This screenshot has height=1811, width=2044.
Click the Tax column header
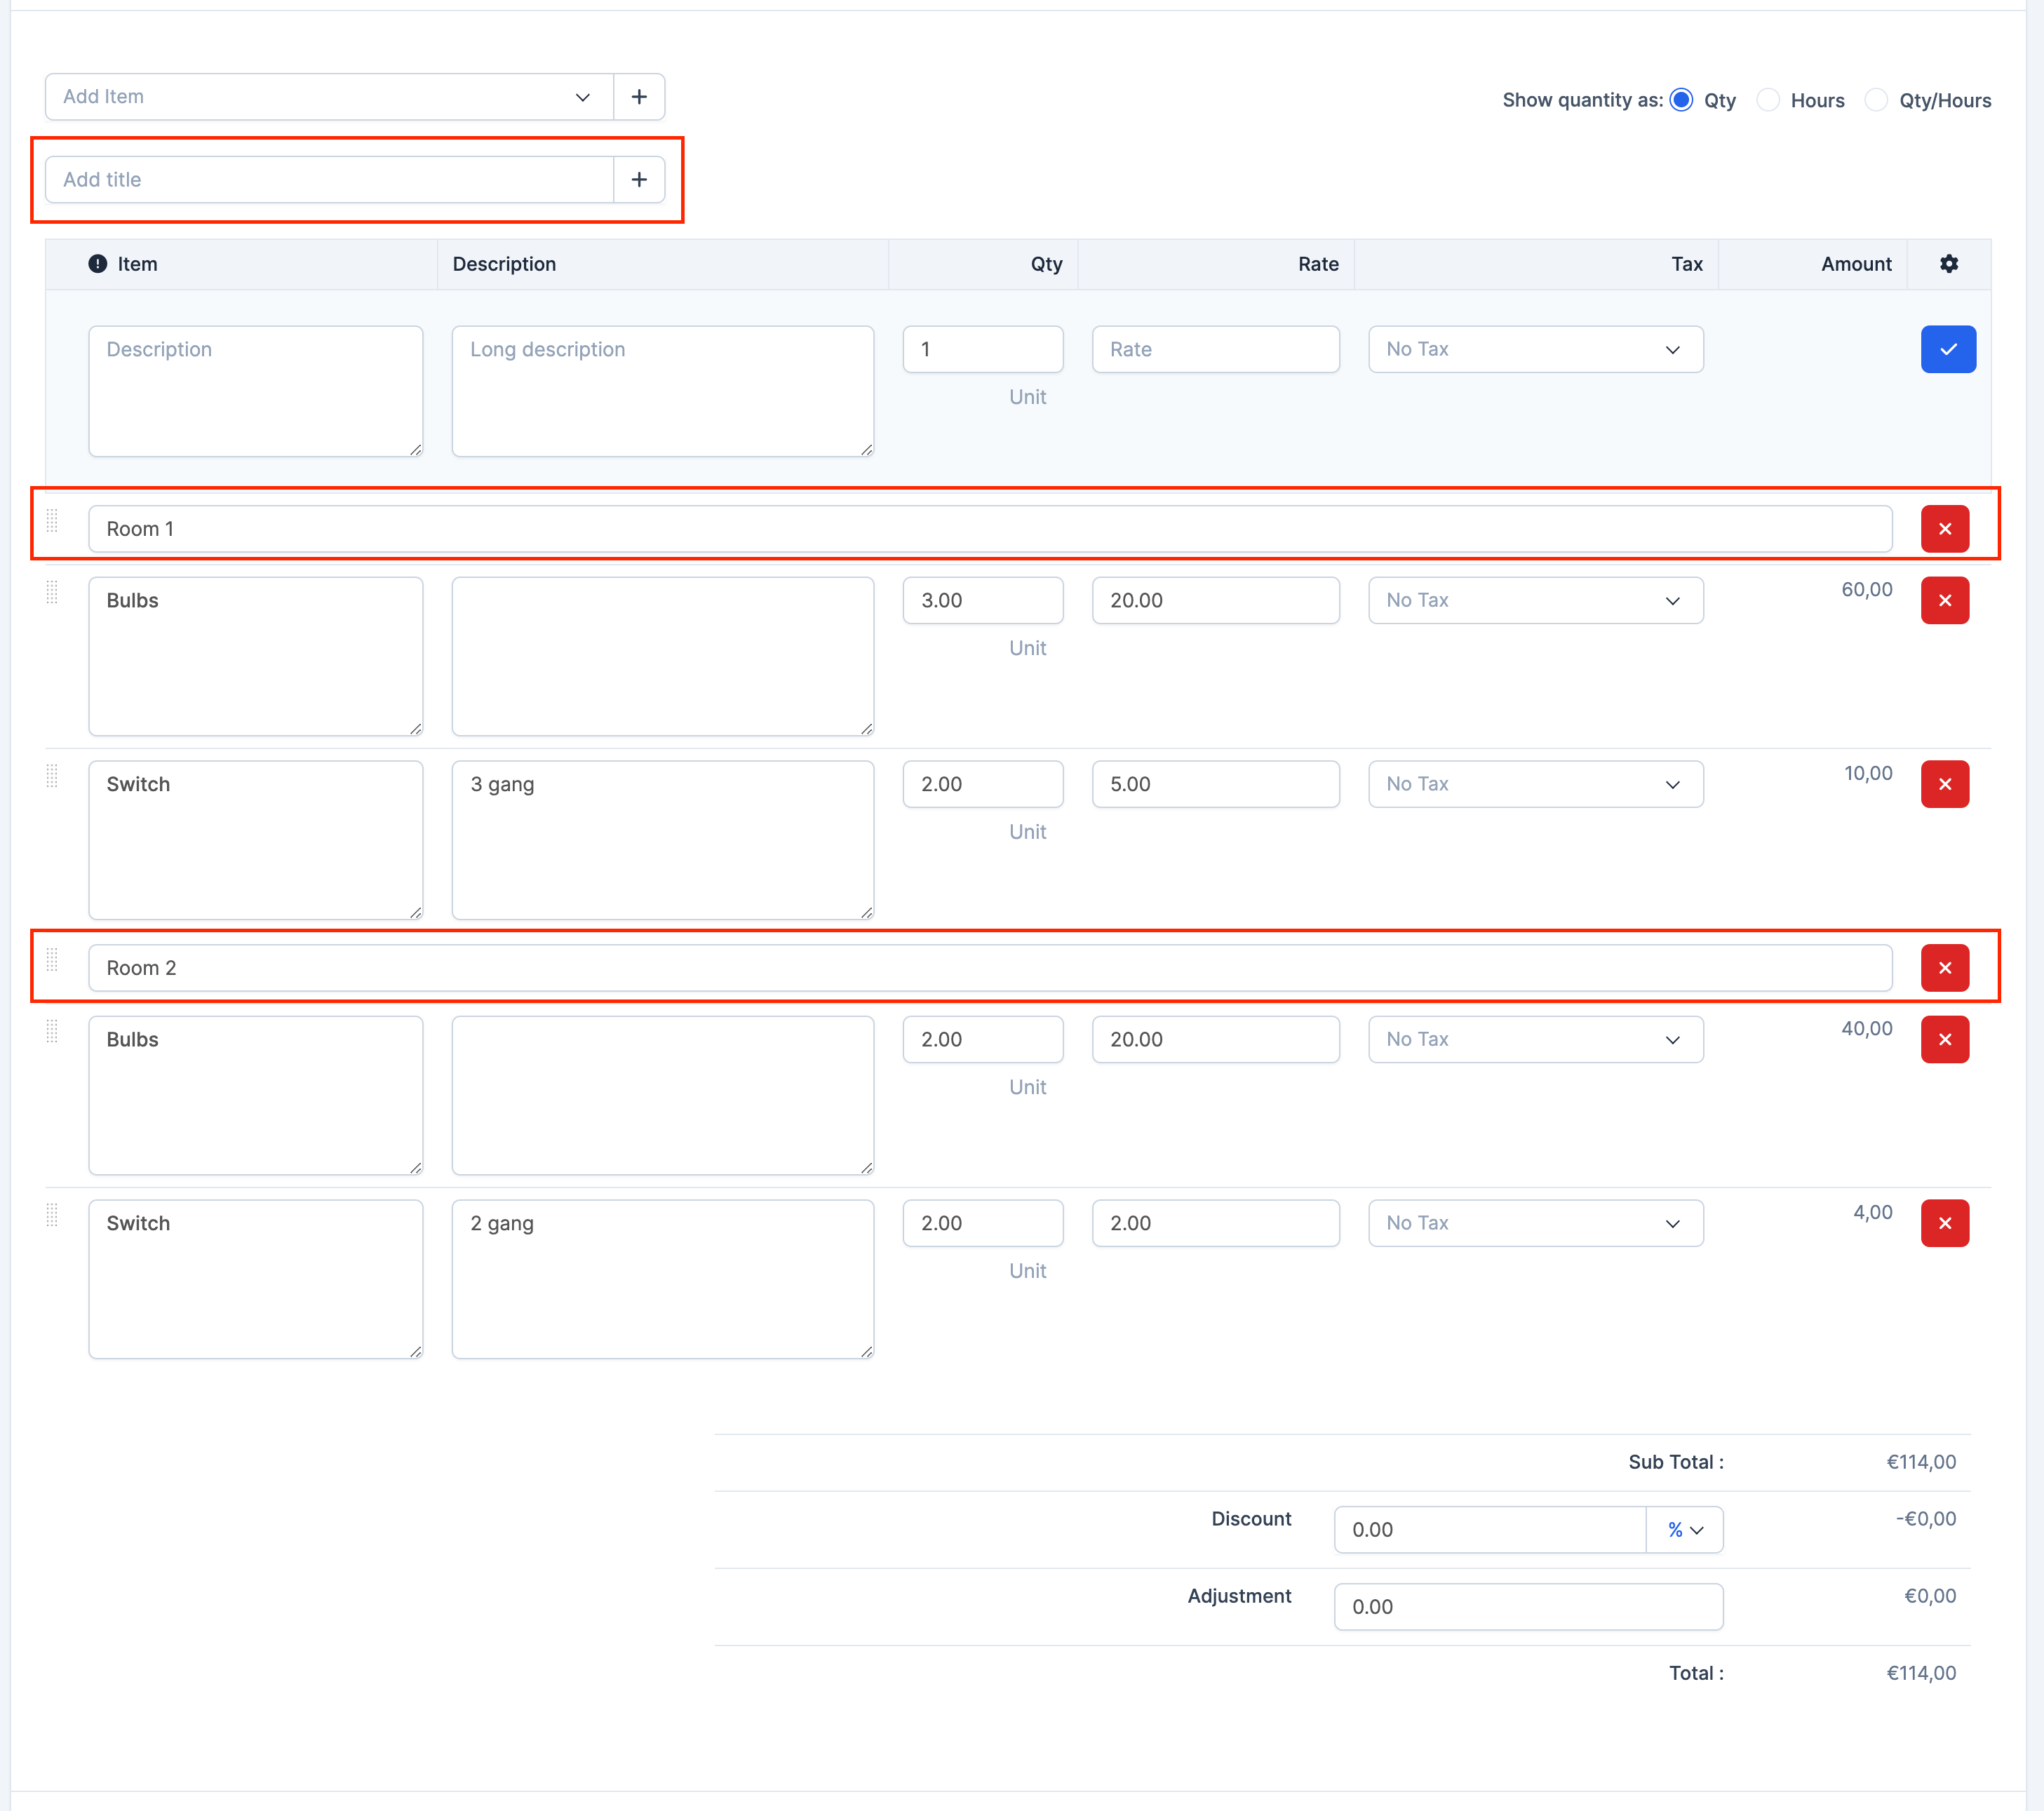1687,264
